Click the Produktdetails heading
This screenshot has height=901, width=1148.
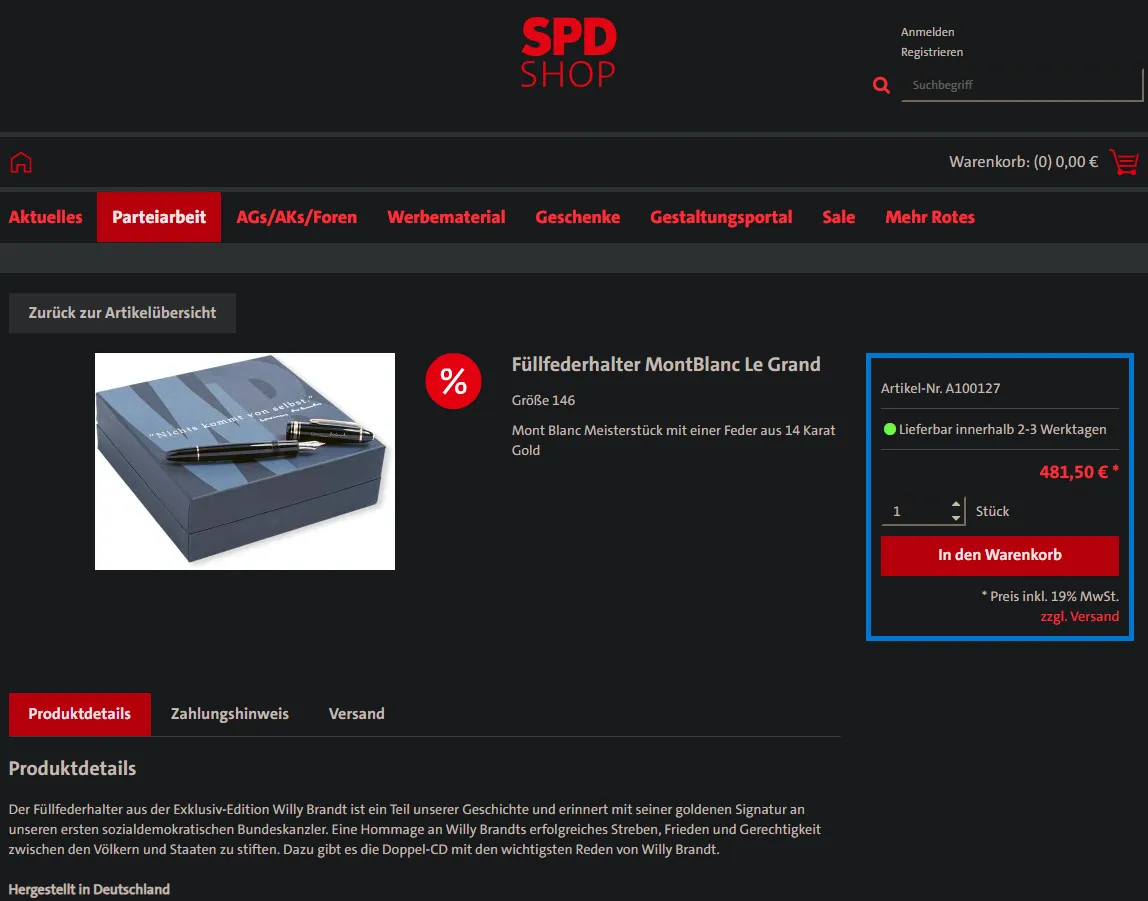pos(72,769)
